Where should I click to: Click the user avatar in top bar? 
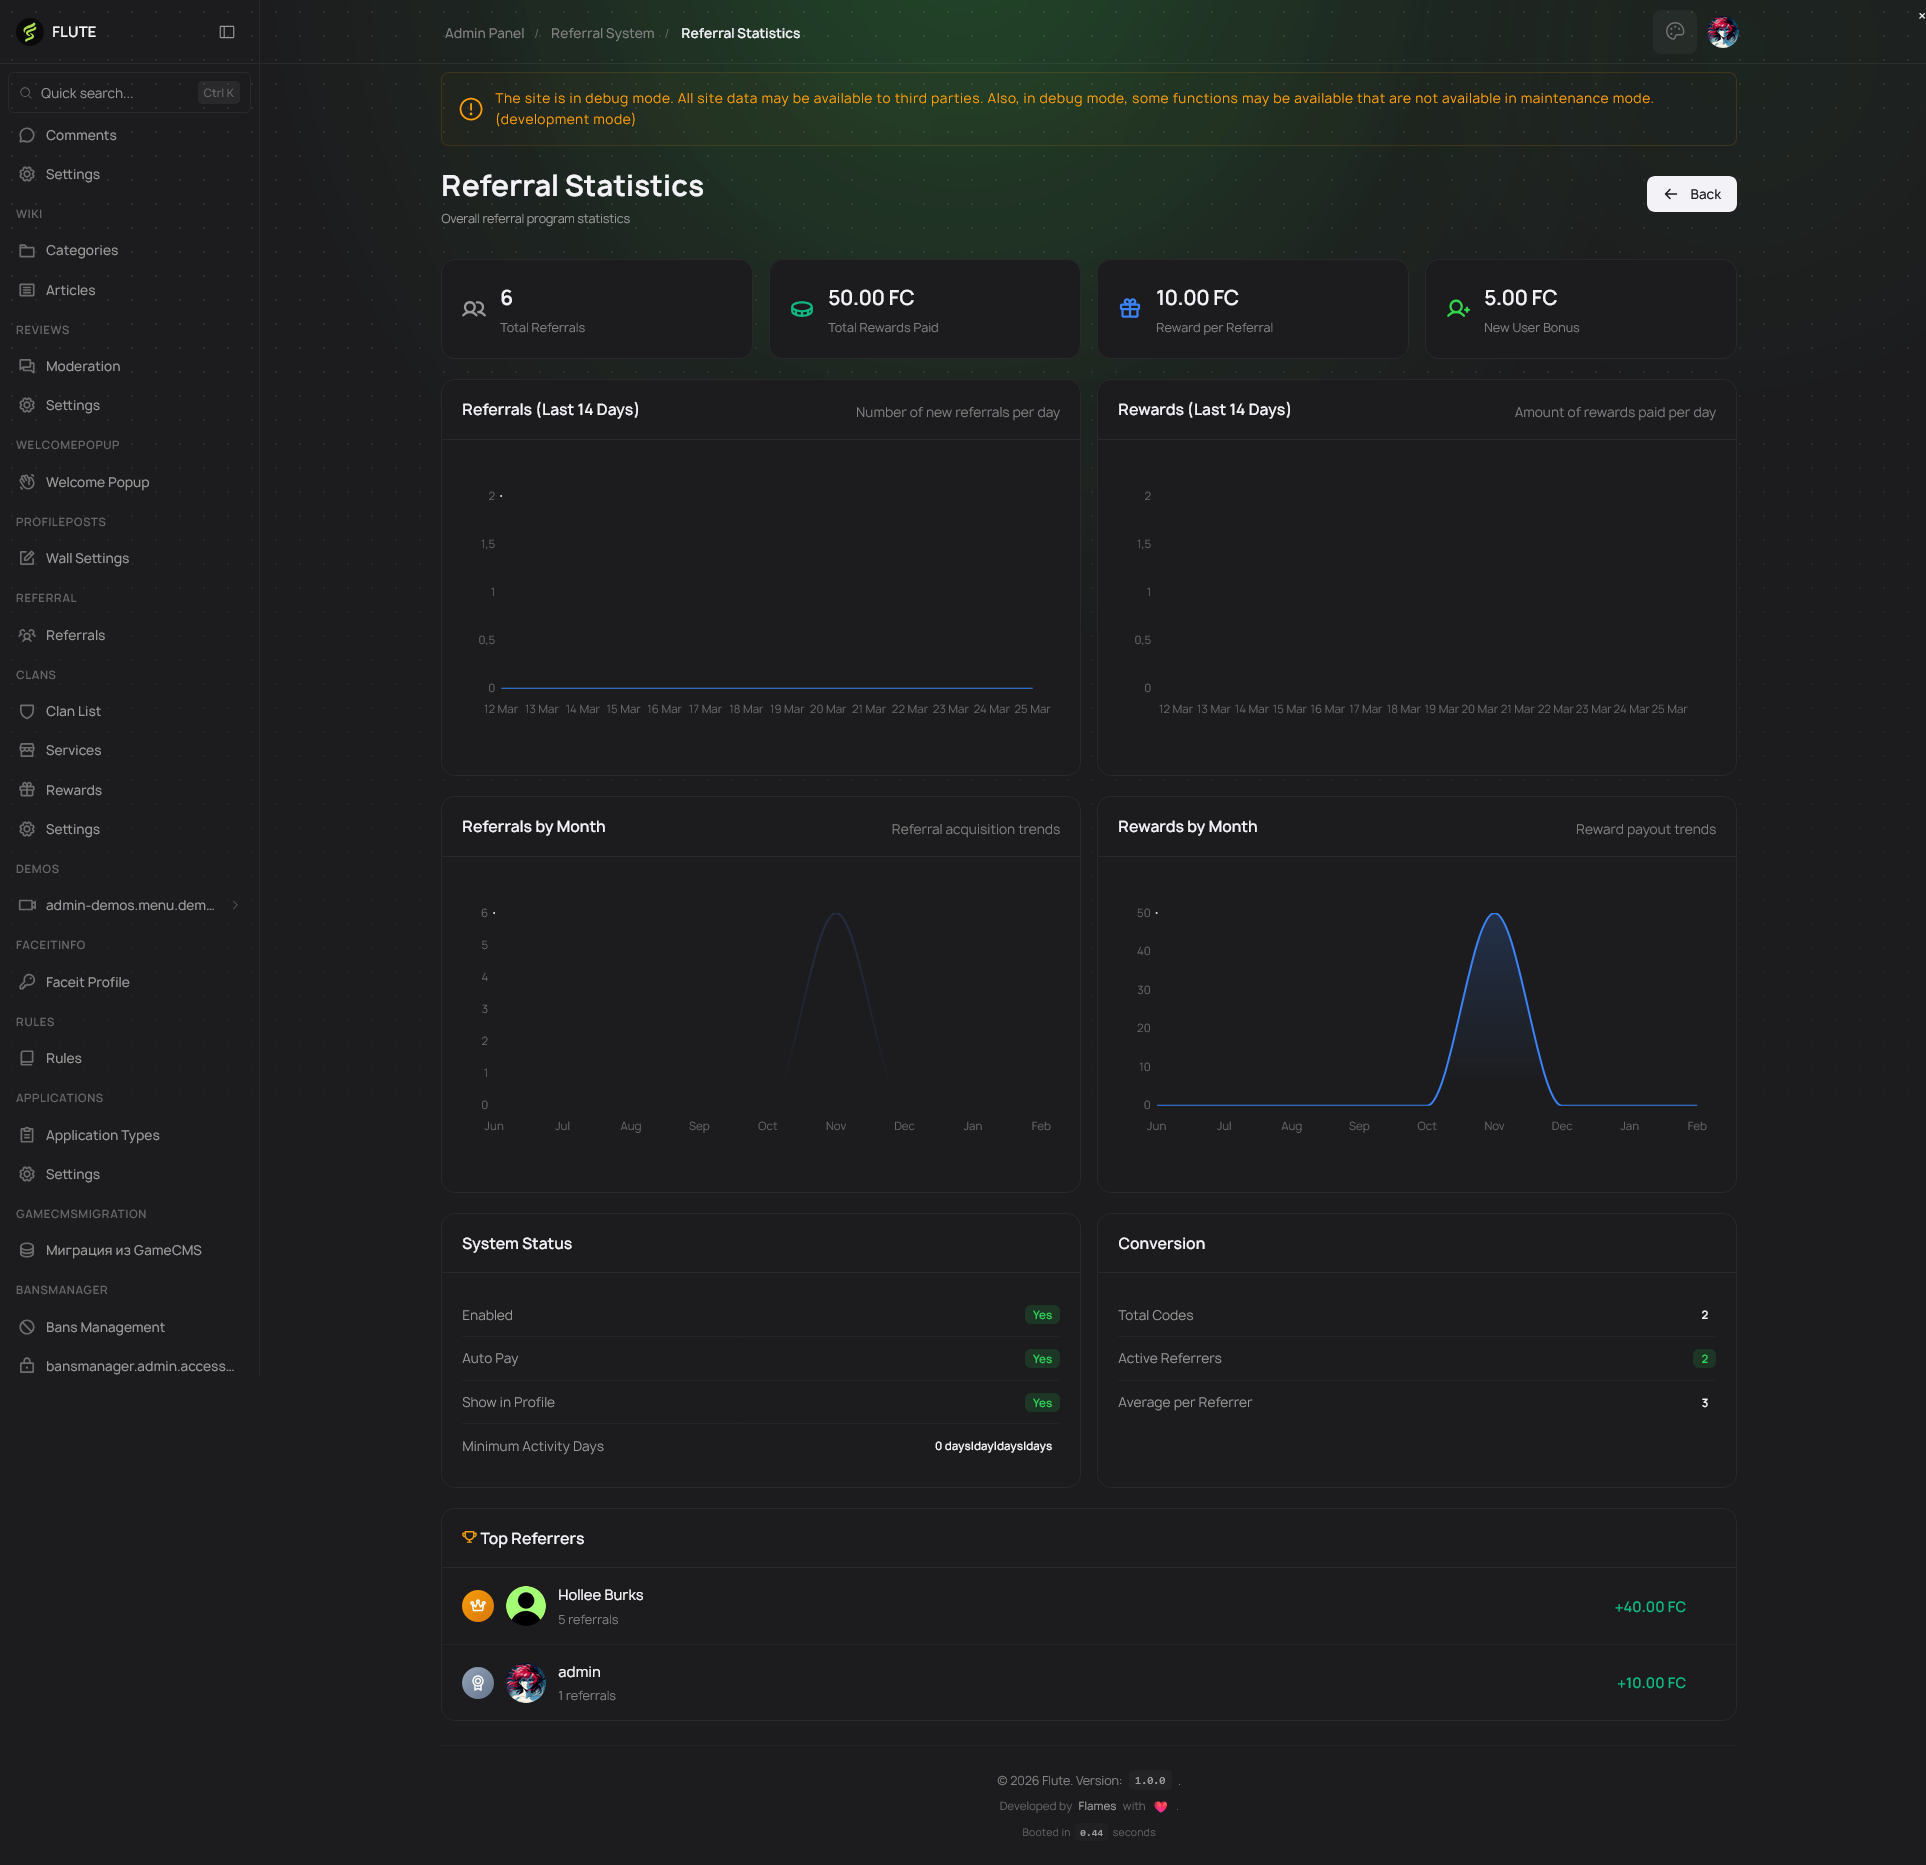pyautogui.click(x=1723, y=32)
